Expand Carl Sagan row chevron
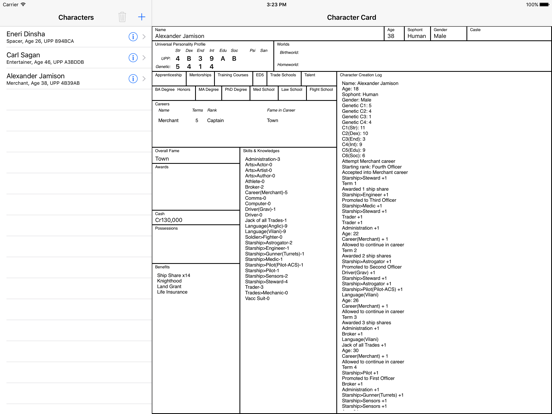The height and width of the screenshot is (414, 552). (144, 58)
